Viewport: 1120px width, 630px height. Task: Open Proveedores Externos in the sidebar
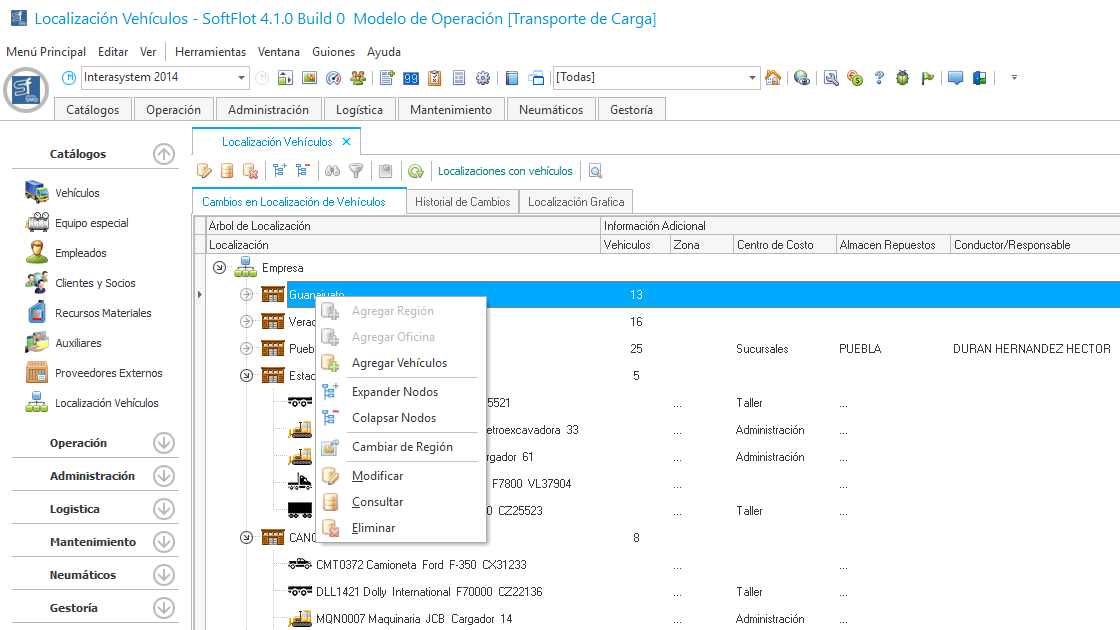tap(108, 373)
